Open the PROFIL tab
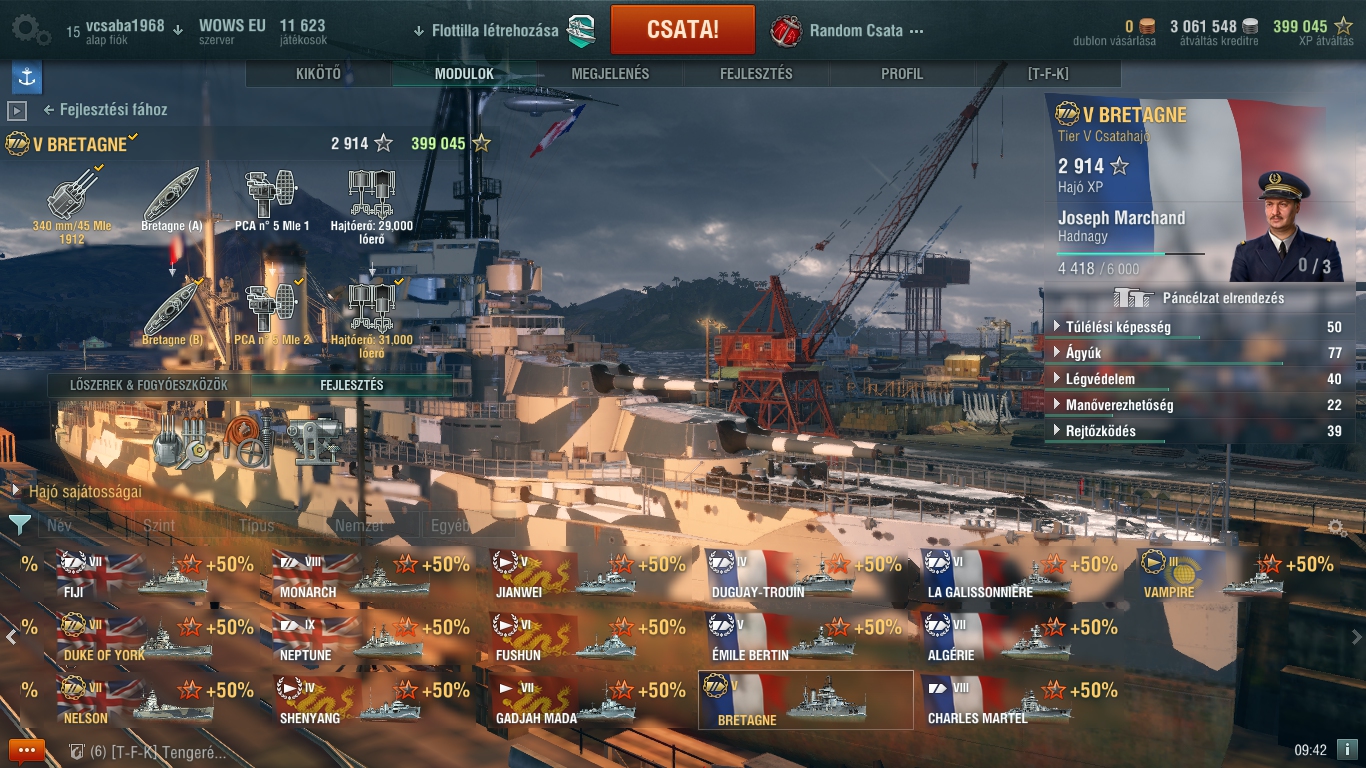Screen dimensions: 1366x768 pyautogui.click(x=902, y=74)
